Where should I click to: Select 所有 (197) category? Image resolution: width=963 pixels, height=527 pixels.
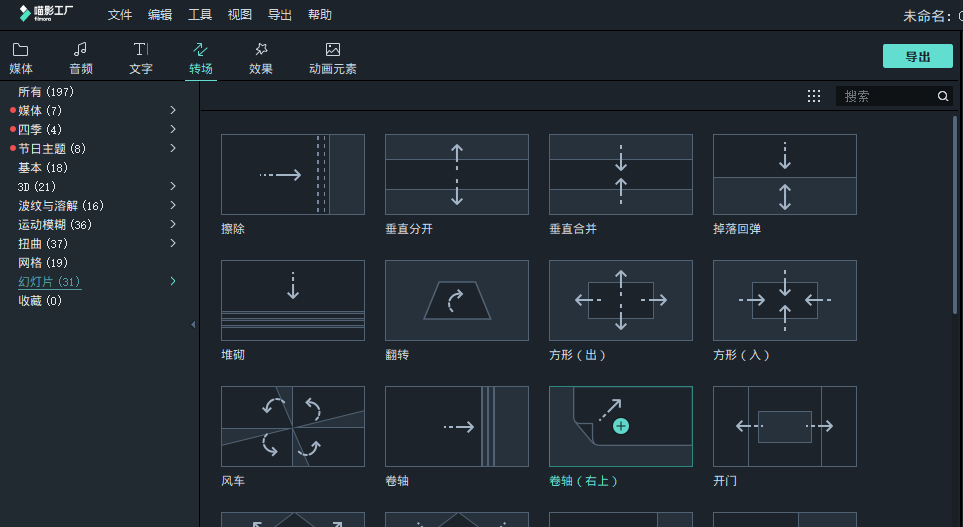pos(46,92)
